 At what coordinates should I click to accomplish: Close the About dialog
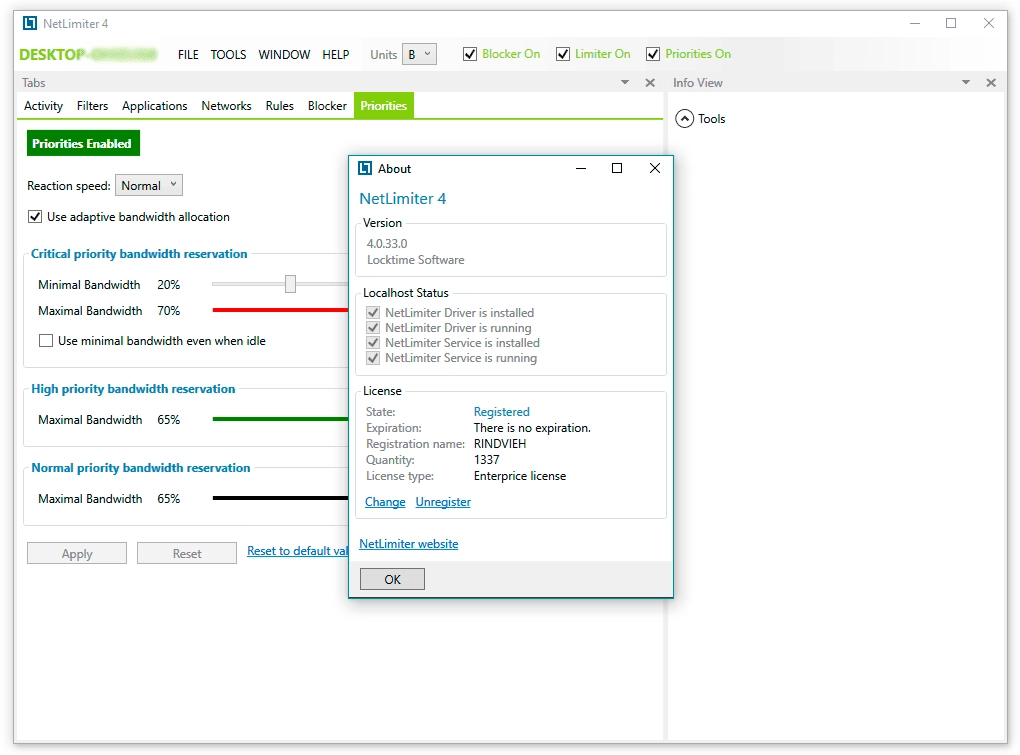coord(655,168)
